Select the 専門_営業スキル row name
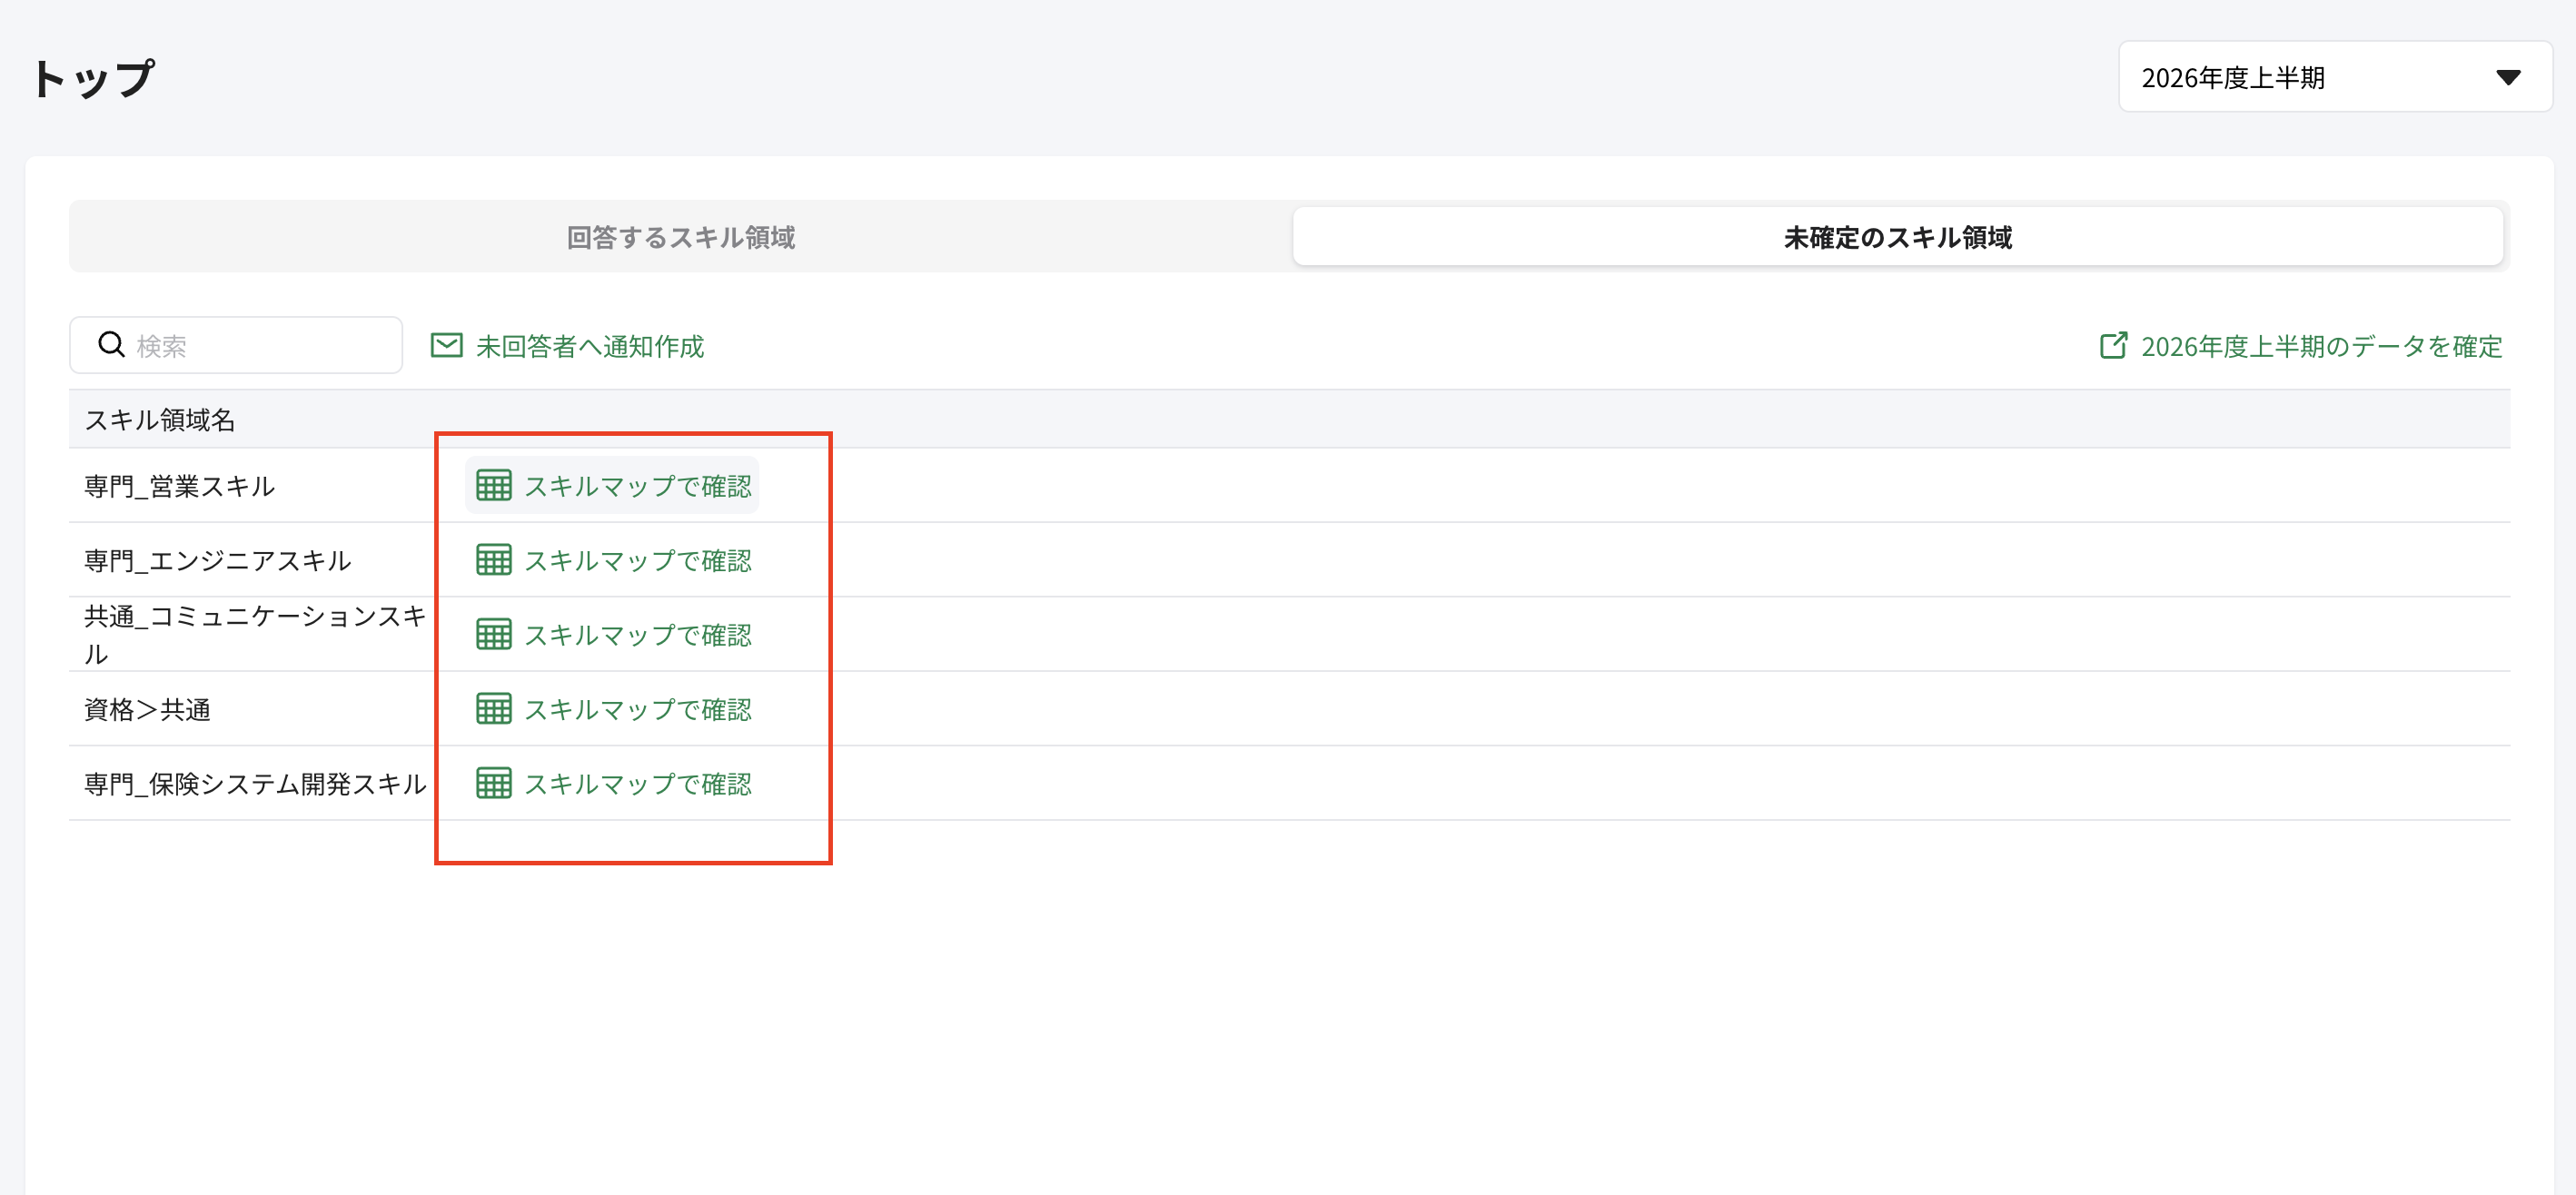This screenshot has height=1195, width=2576. [x=179, y=486]
